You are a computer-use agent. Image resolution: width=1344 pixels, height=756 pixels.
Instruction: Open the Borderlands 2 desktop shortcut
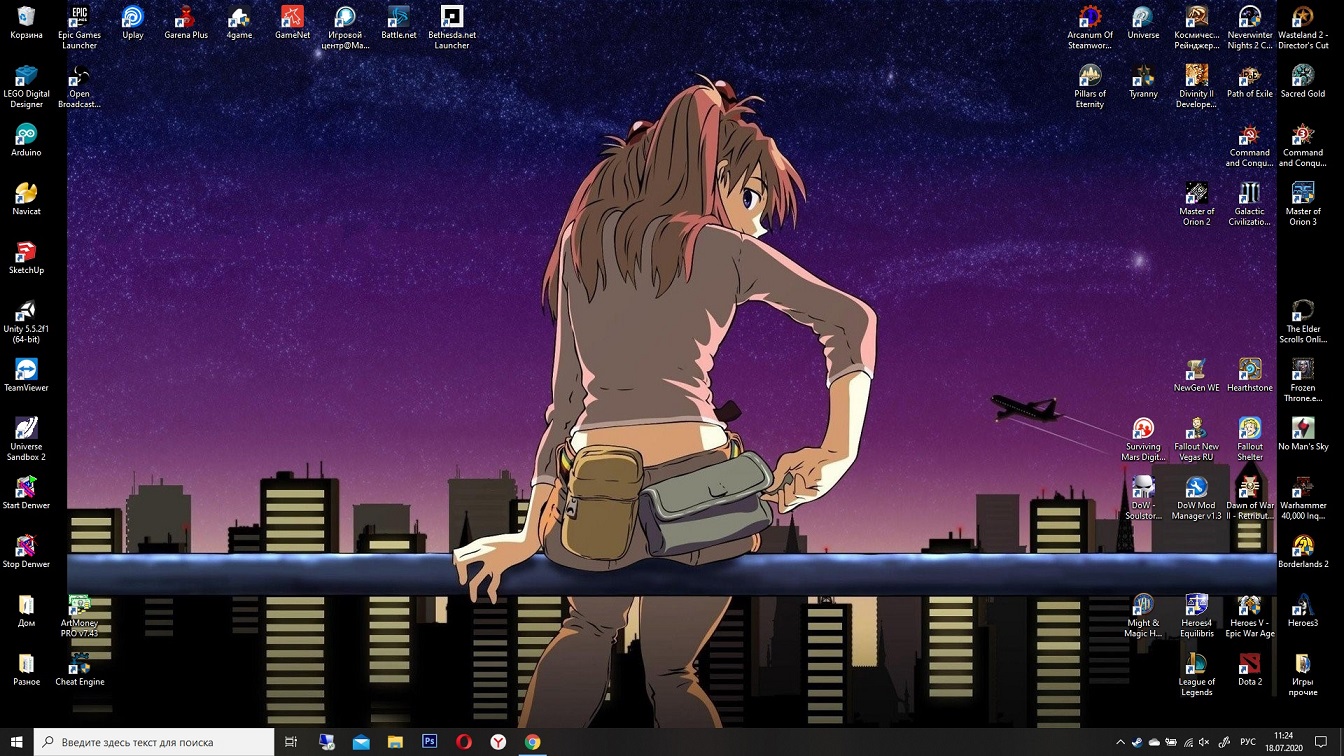[x=1303, y=553]
